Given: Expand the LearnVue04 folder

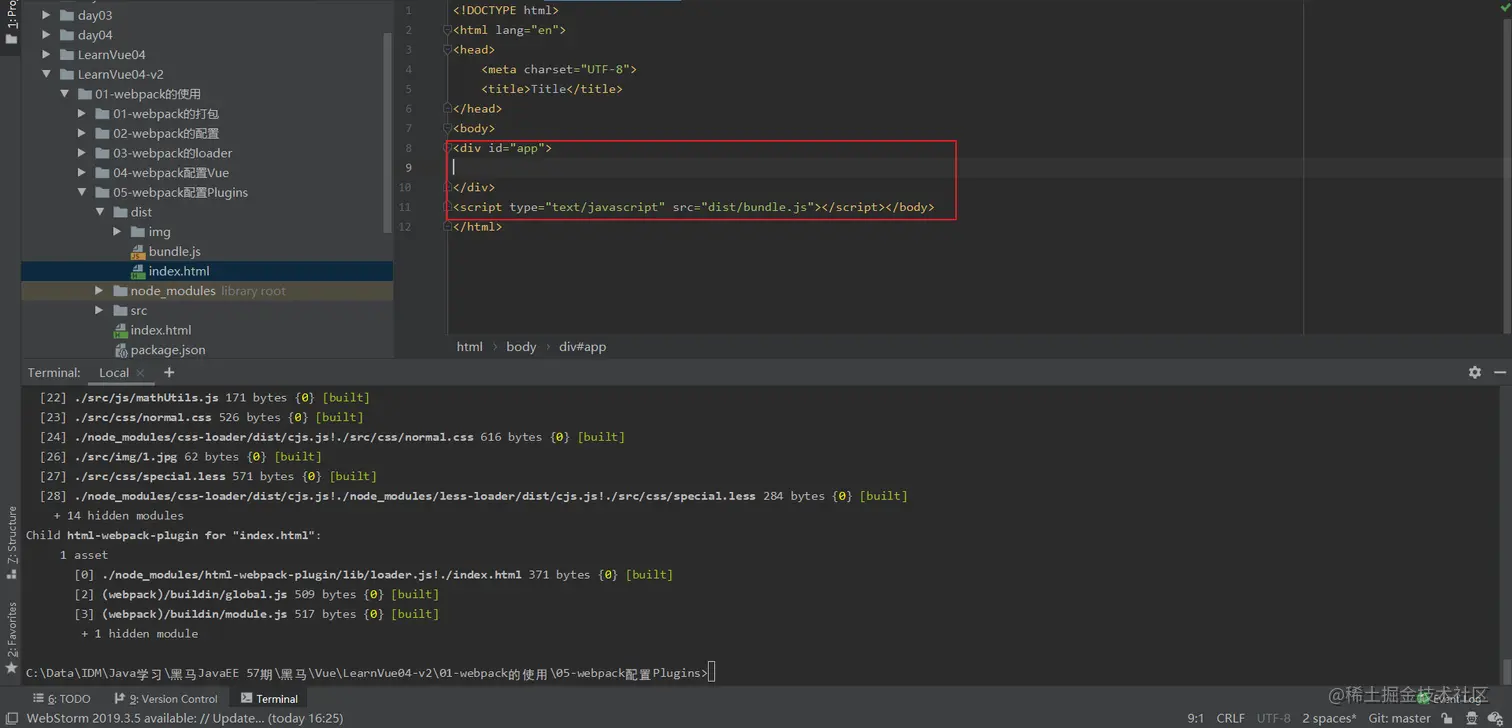Looking at the screenshot, I should 46,55.
